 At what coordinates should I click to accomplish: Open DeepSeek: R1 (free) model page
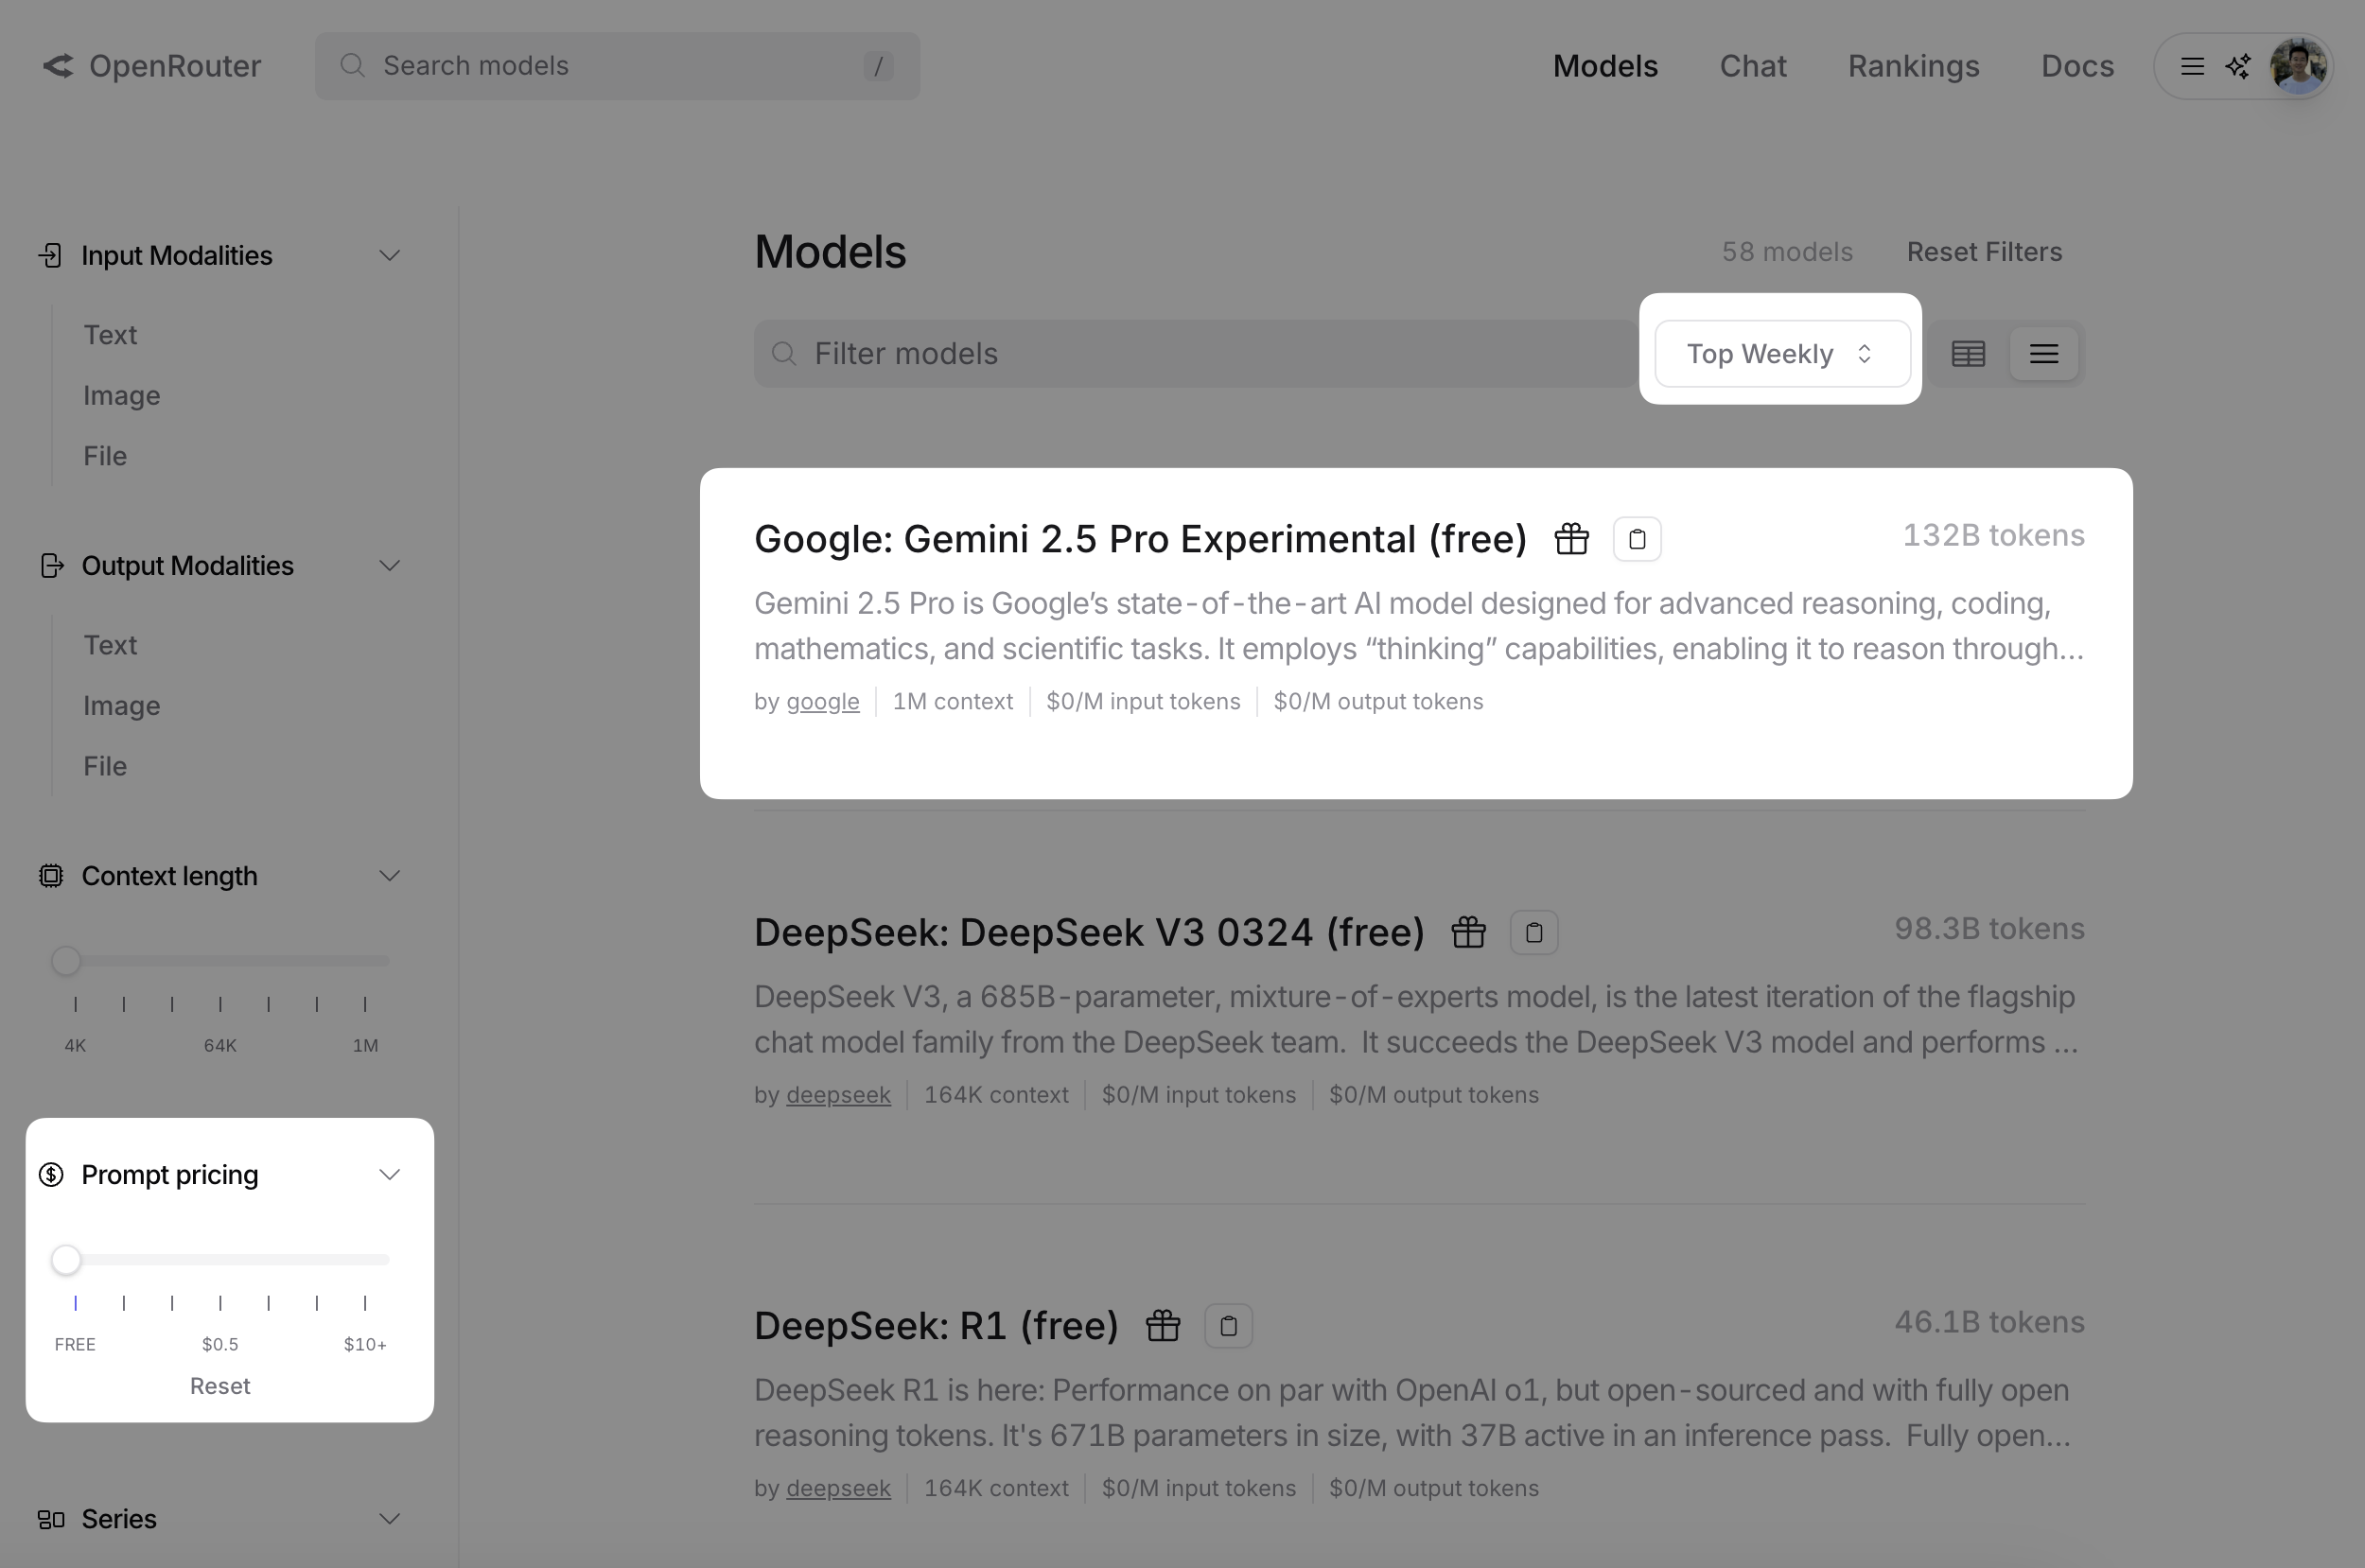[x=936, y=1326]
